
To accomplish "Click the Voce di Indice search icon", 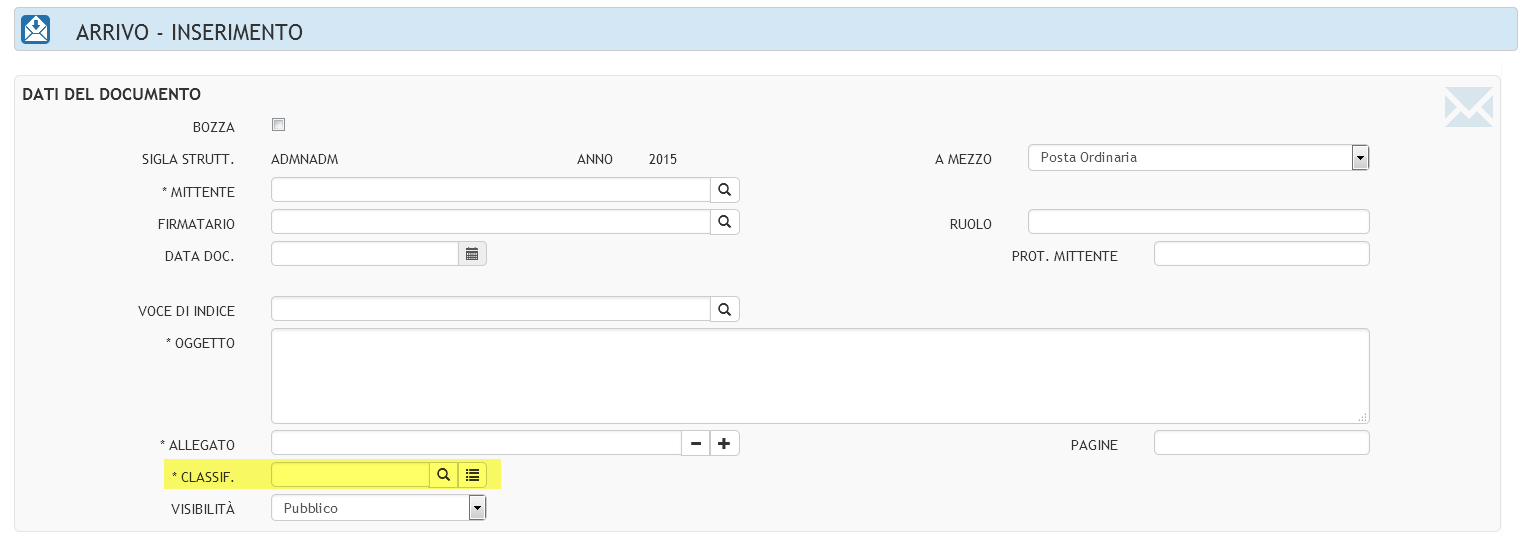I will 725,309.
